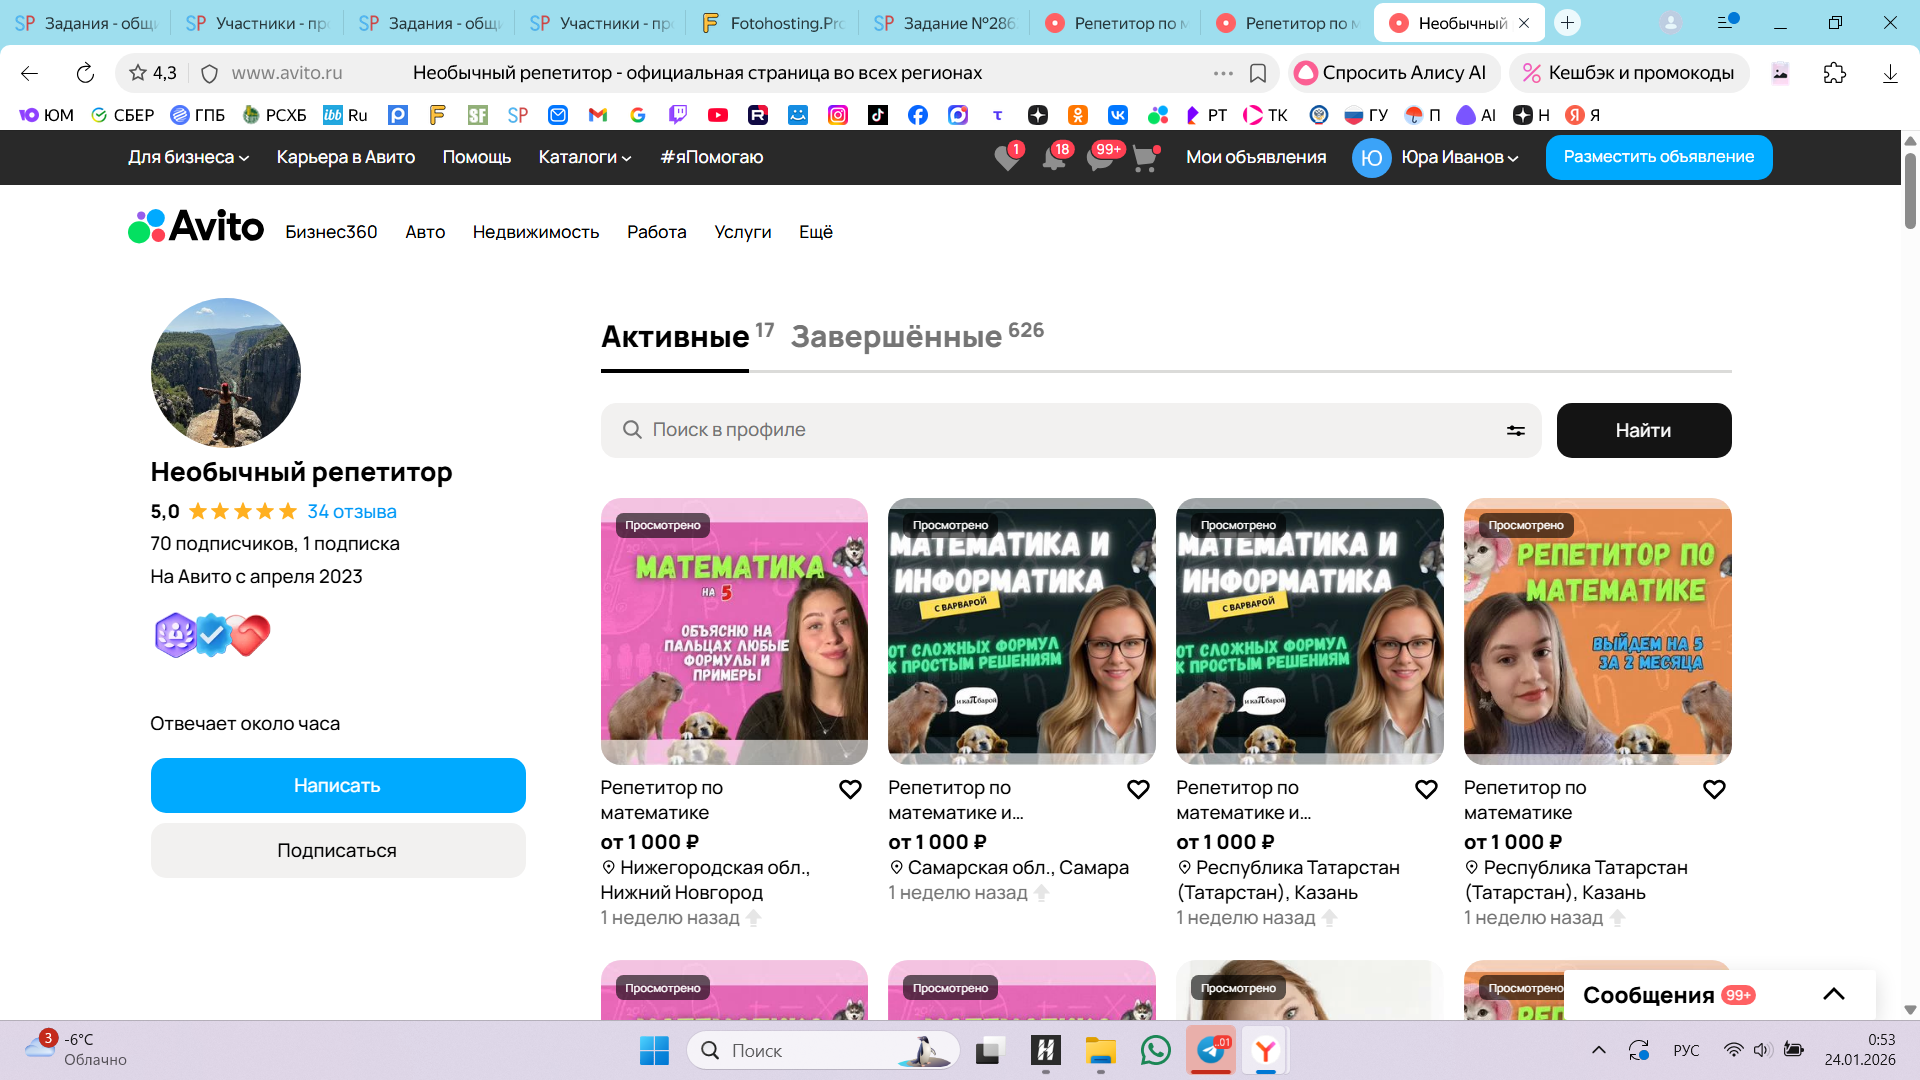The height and width of the screenshot is (1080, 1920).
Task: Open notifications bell icon
Action: coord(1054,158)
